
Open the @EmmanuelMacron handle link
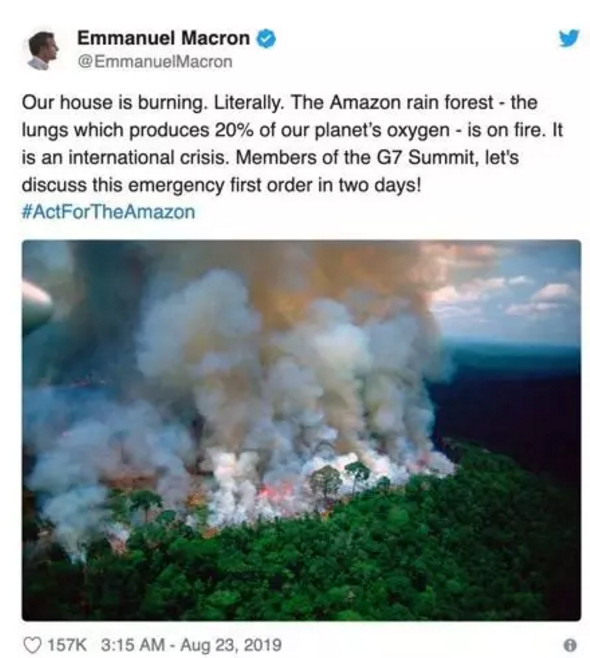(155, 62)
